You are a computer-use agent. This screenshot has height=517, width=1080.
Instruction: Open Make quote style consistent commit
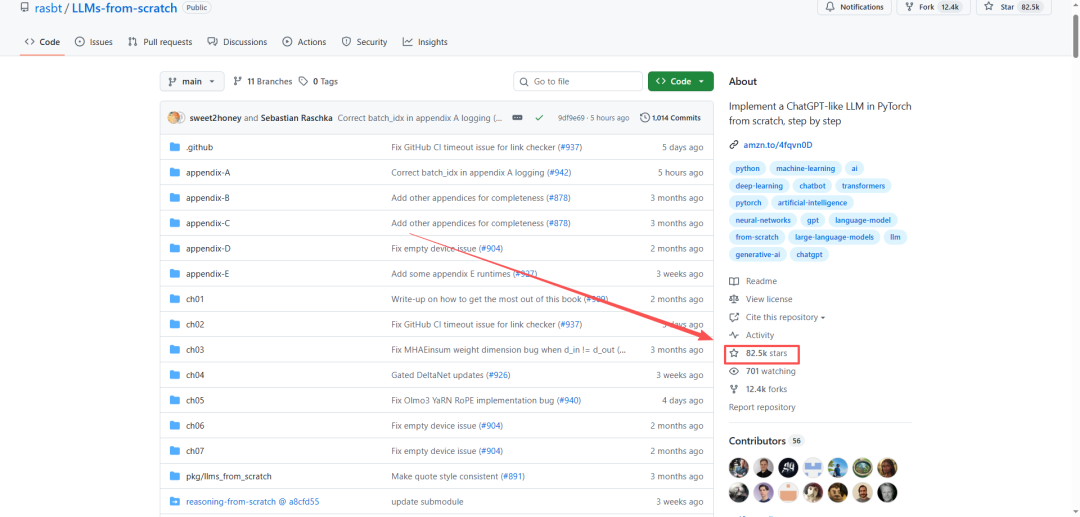coord(444,476)
